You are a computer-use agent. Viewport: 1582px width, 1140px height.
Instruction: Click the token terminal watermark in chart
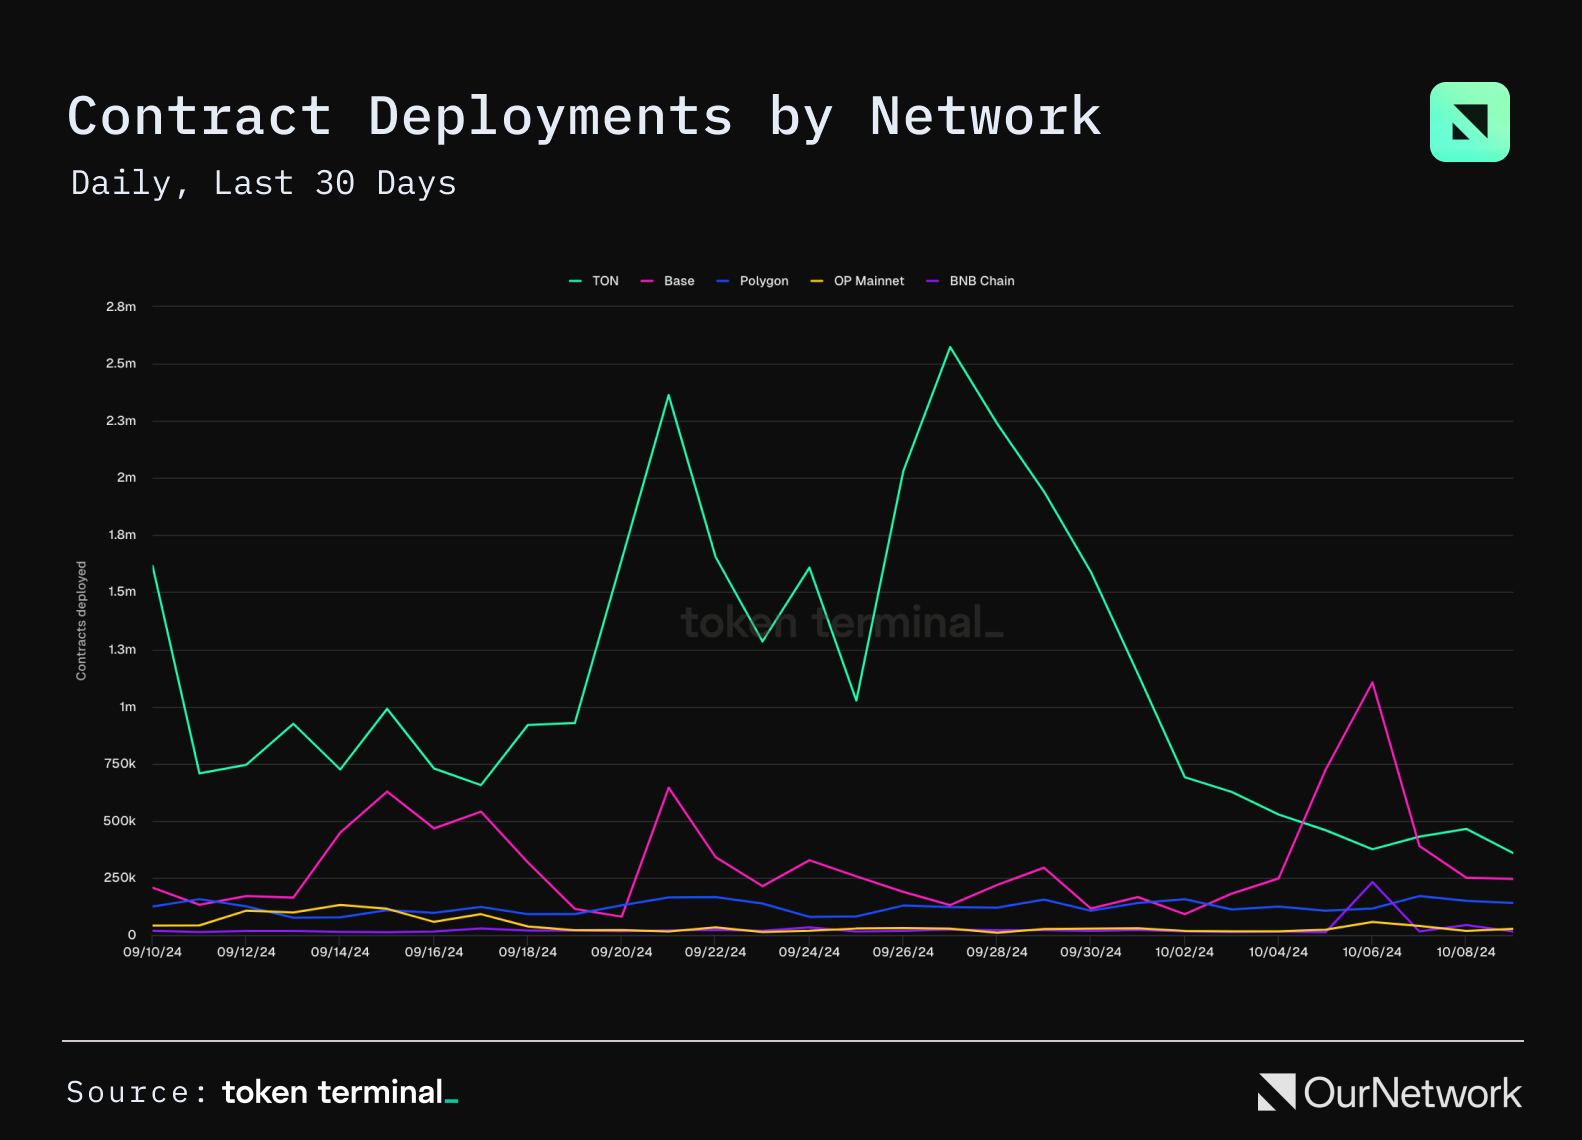[842, 623]
